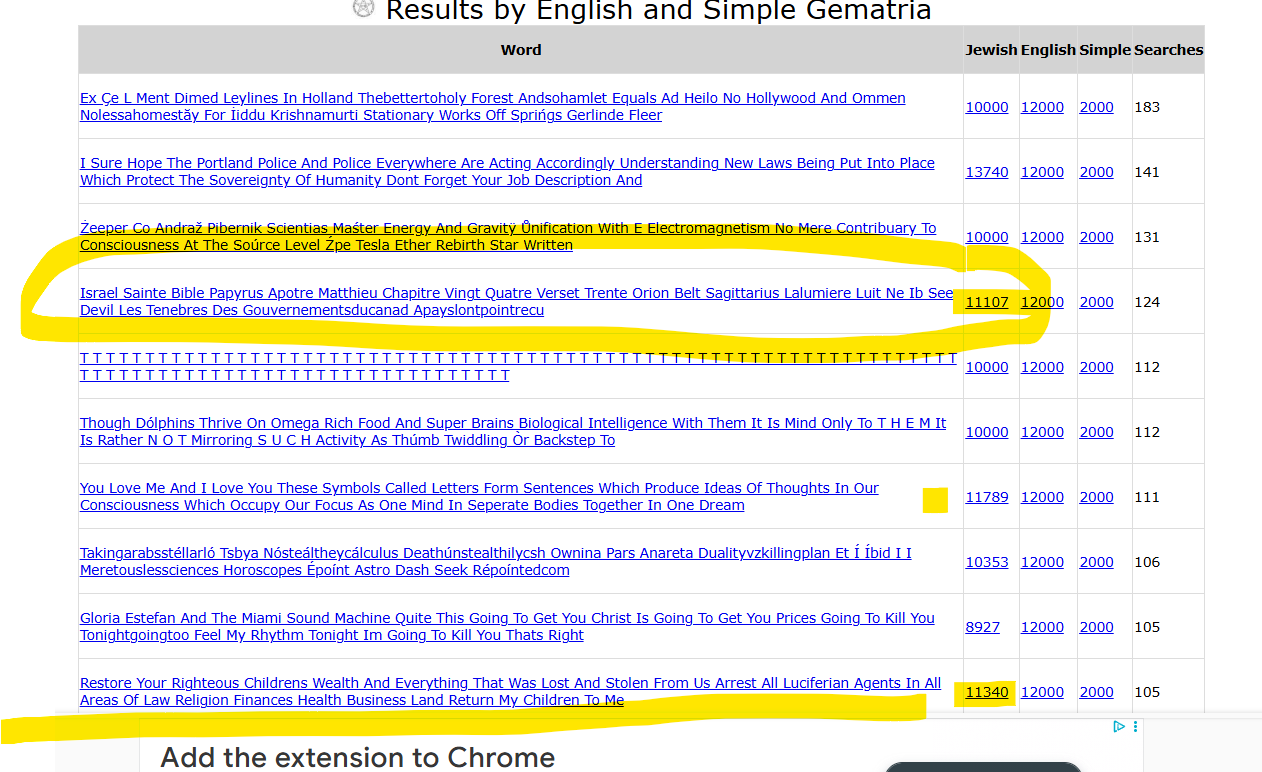The width and height of the screenshot is (1262, 772).
Task: Click Jewish value 13740
Action: point(987,172)
